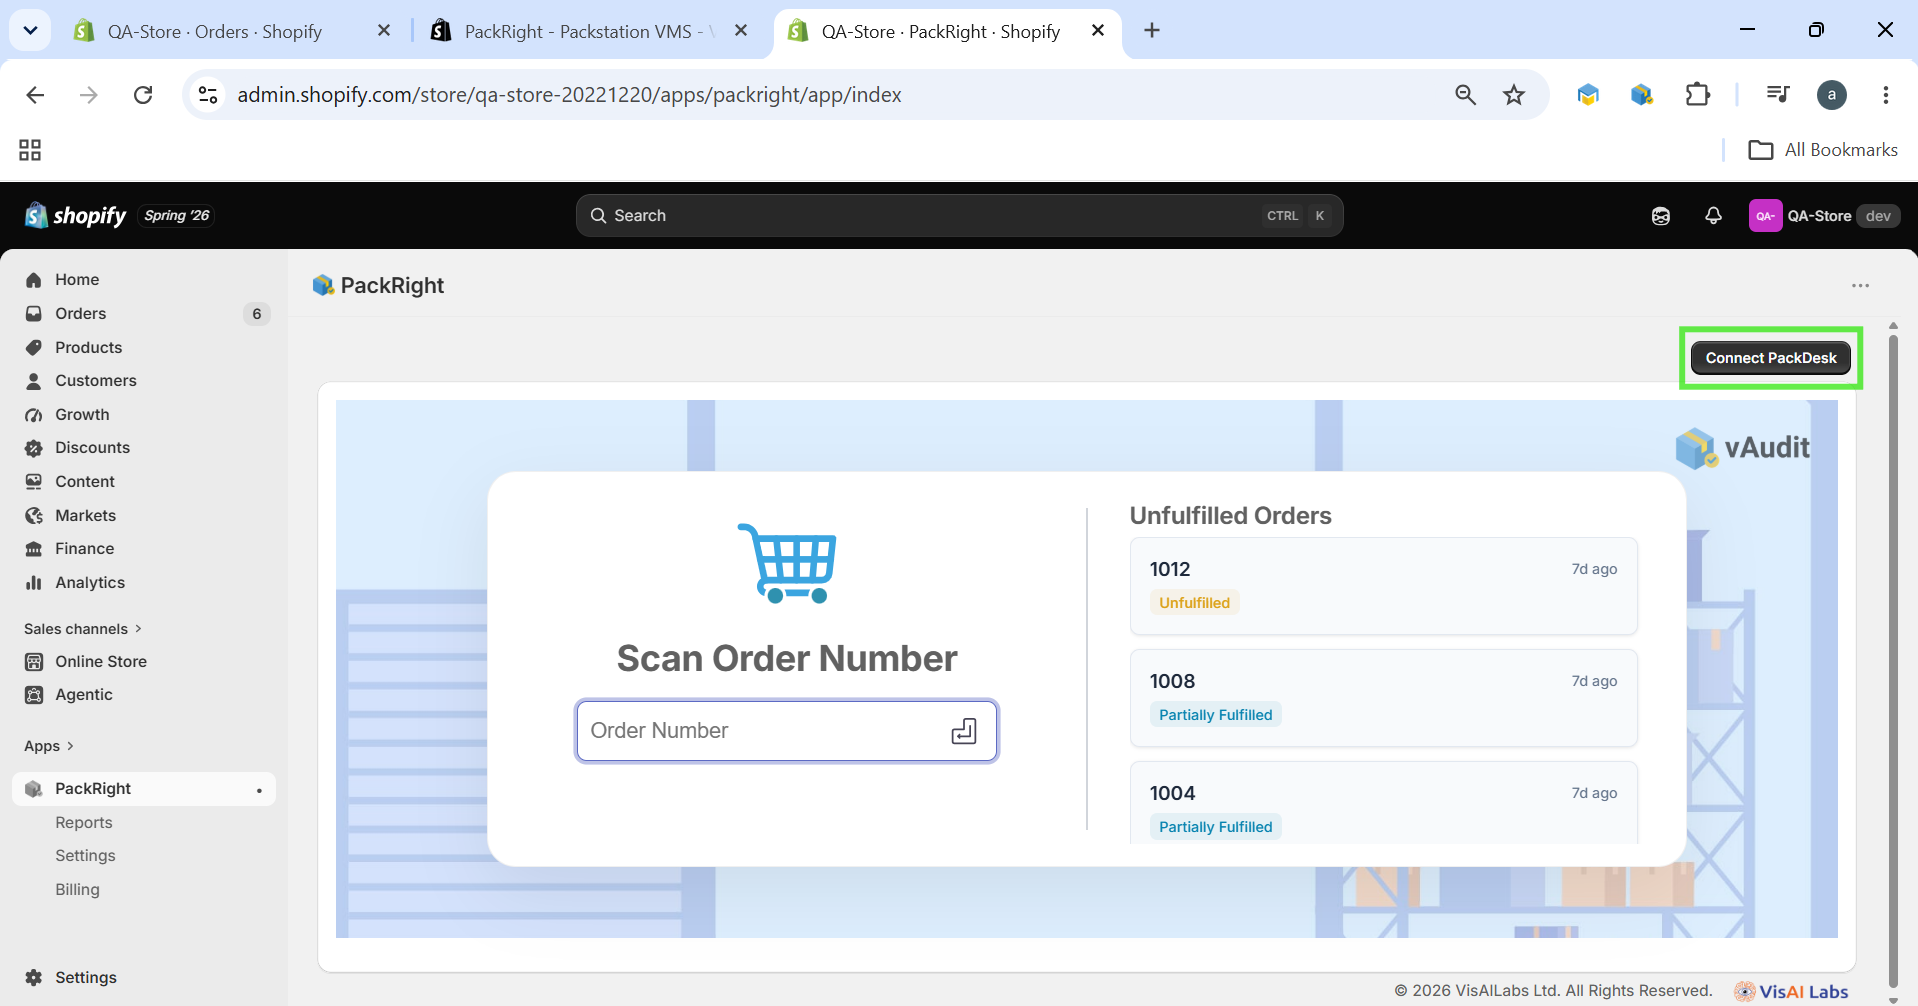The width and height of the screenshot is (1918, 1006).
Task: Open PackRight Billing
Action: tap(77, 890)
